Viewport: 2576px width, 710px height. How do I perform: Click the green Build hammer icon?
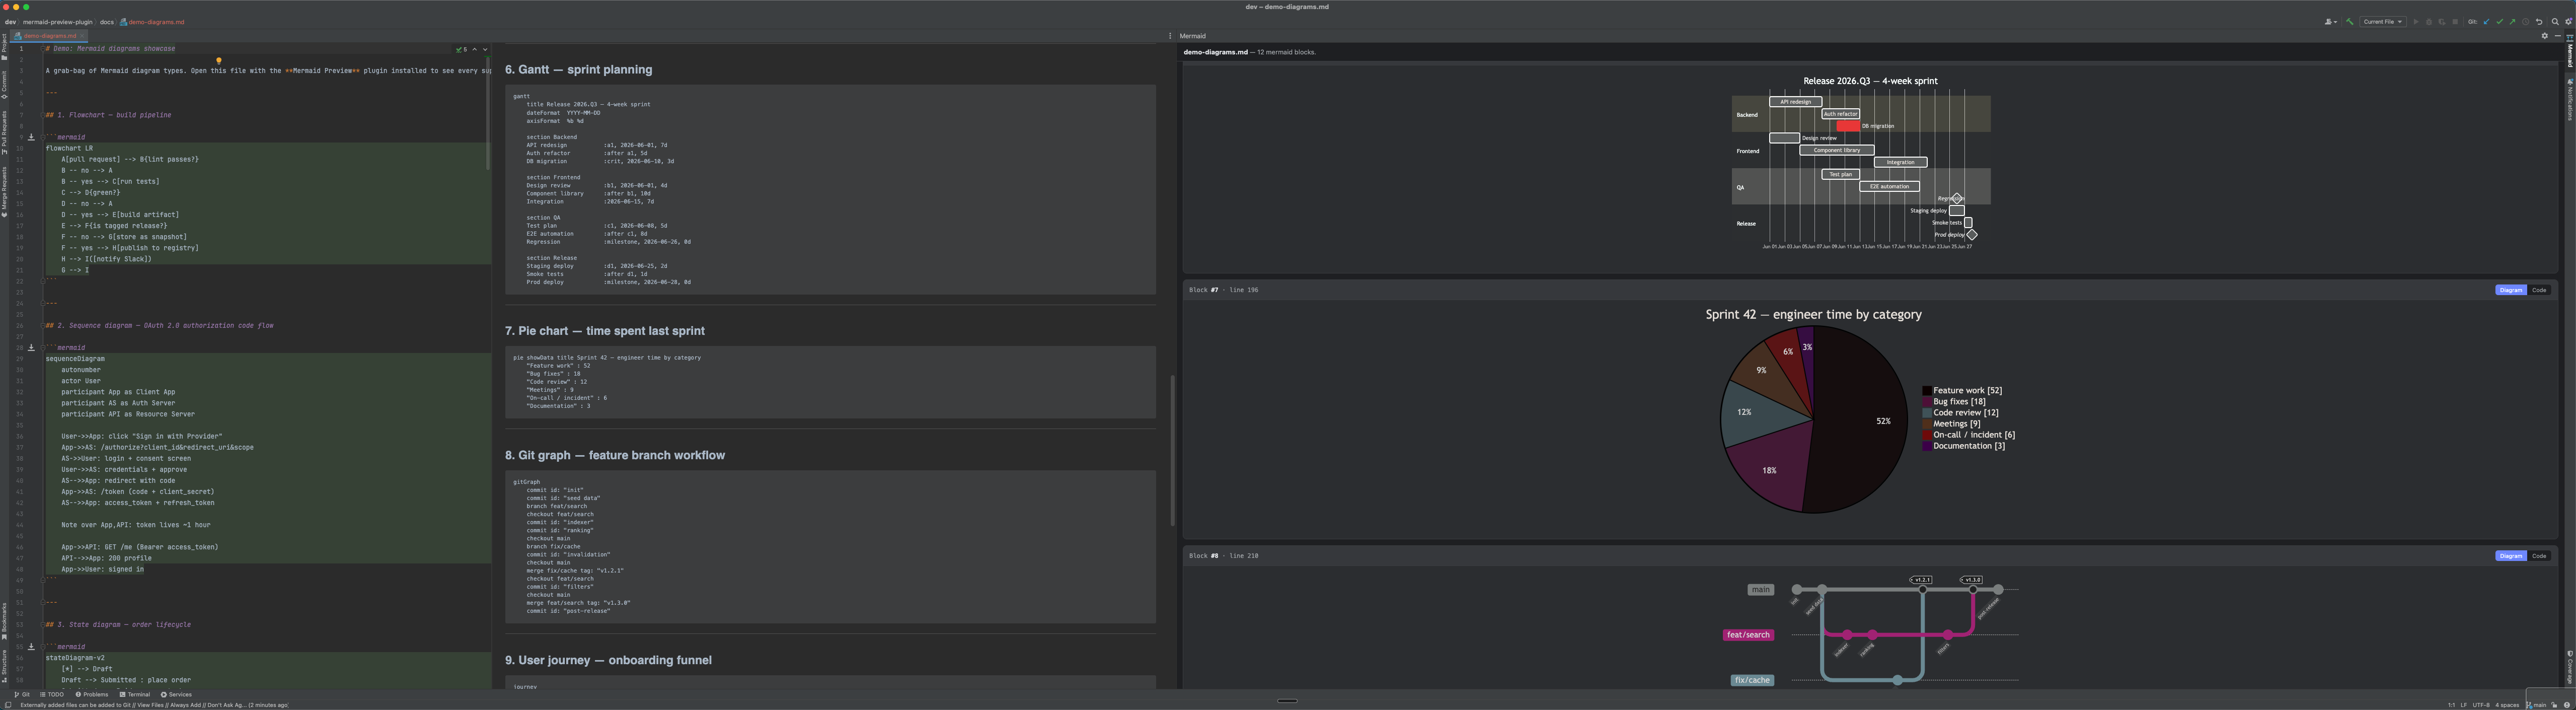pyautogui.click(x=2350, y=22)
